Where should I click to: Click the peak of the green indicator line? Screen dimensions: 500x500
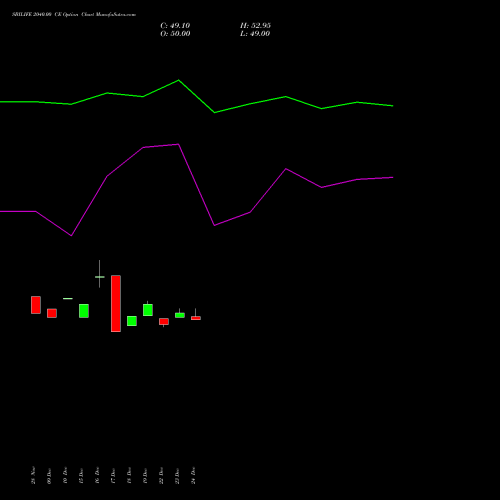pyautogui.click(x=179, y=80)
